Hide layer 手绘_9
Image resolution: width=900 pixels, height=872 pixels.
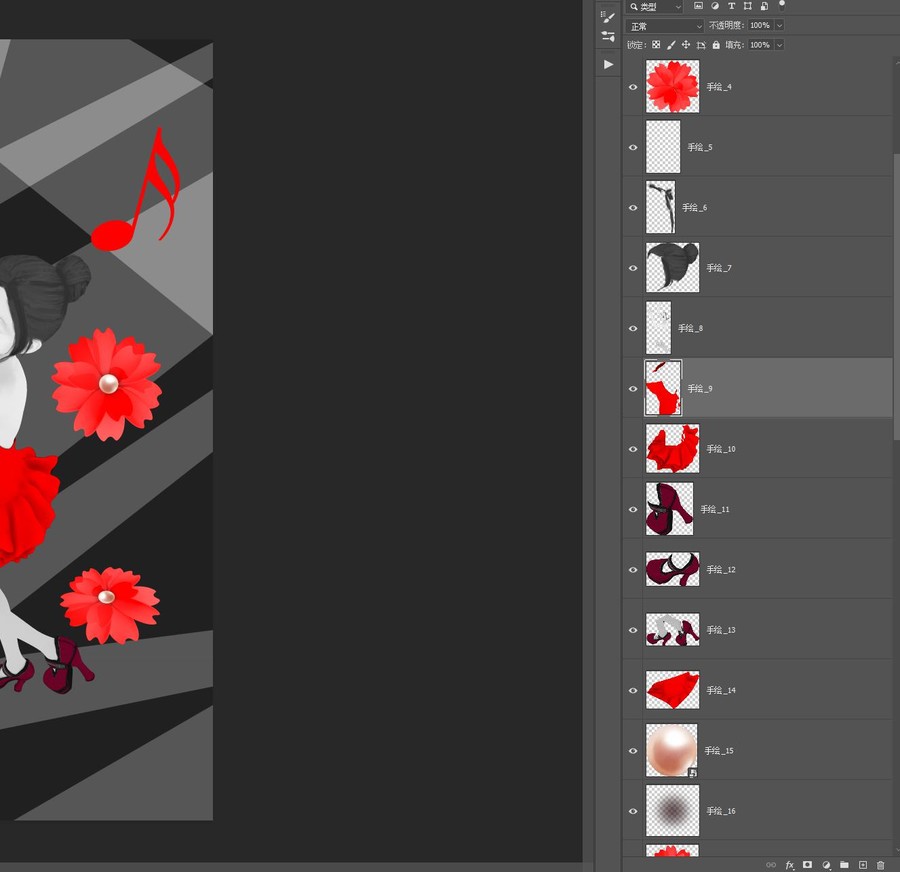[x=633, y=389]
